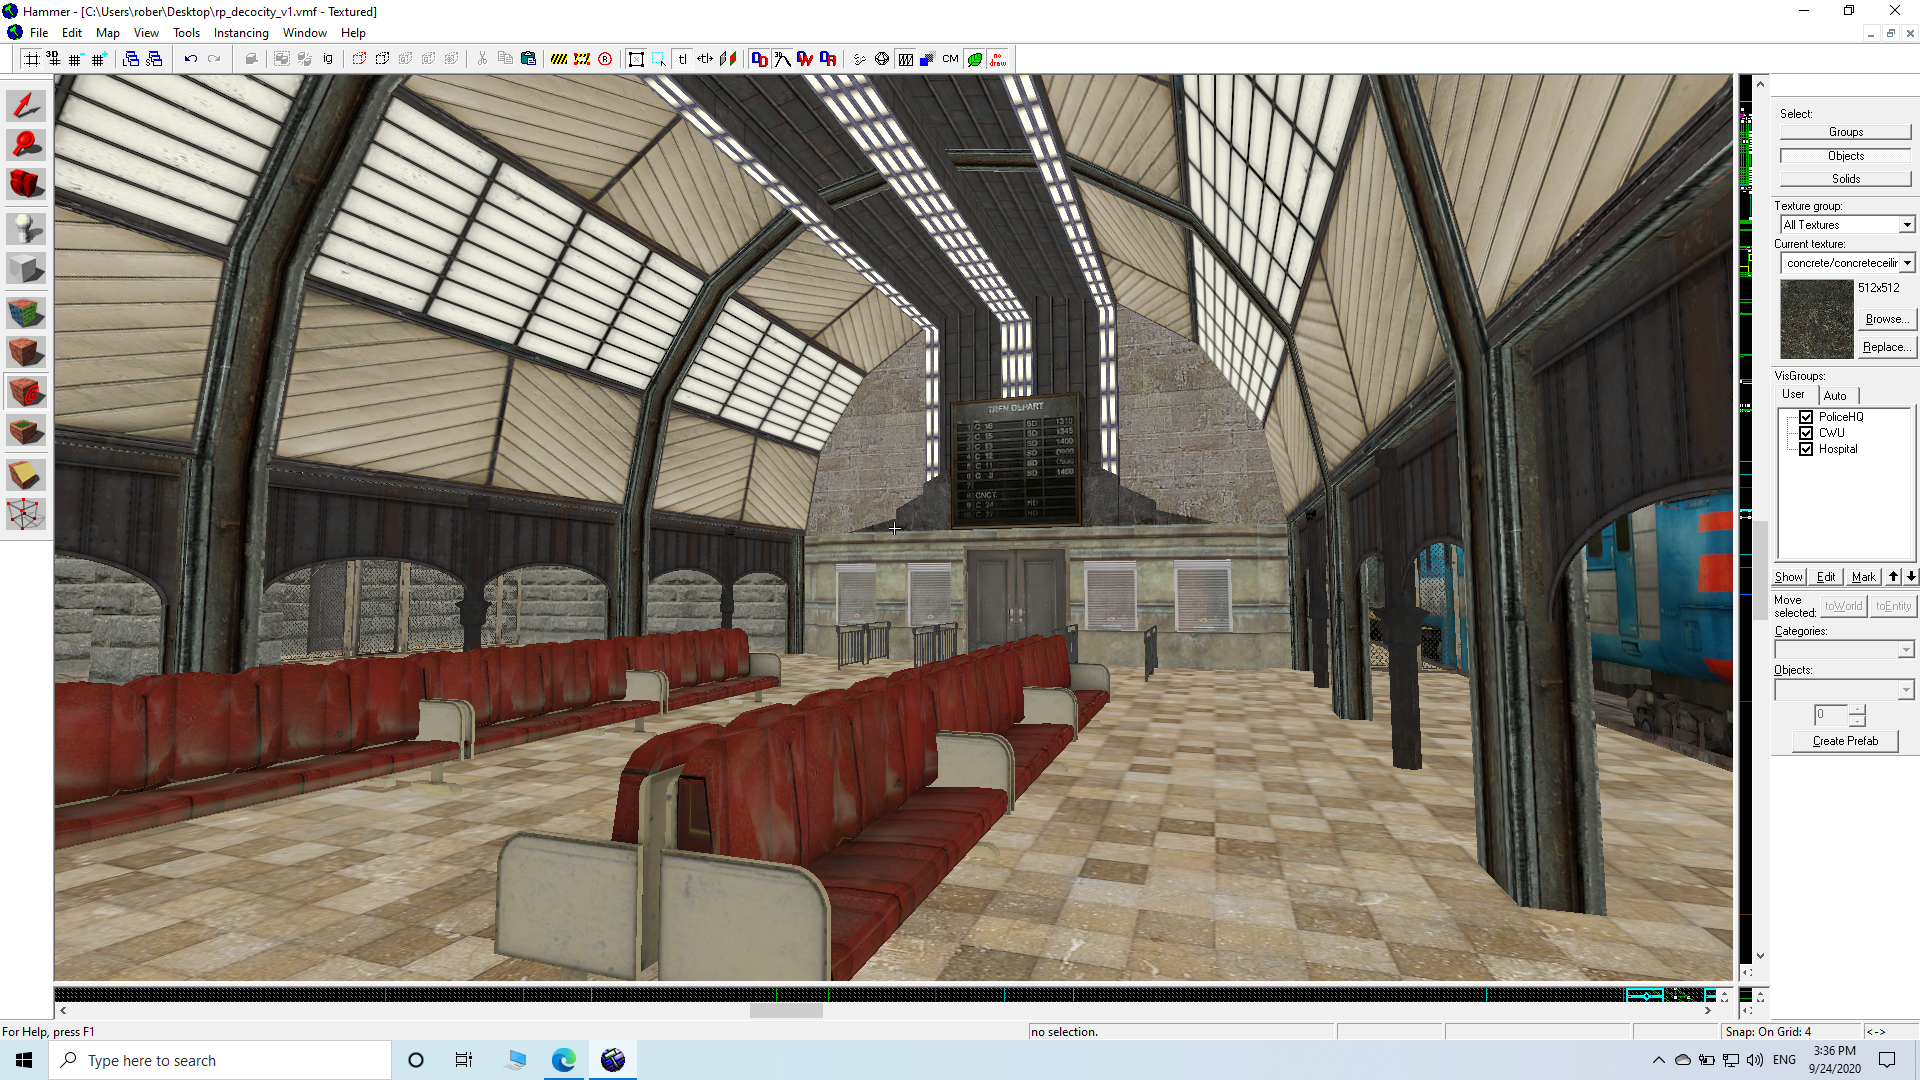Open the Instancing menu
Screen dimensions: 1920x1080
click(241, 33)
